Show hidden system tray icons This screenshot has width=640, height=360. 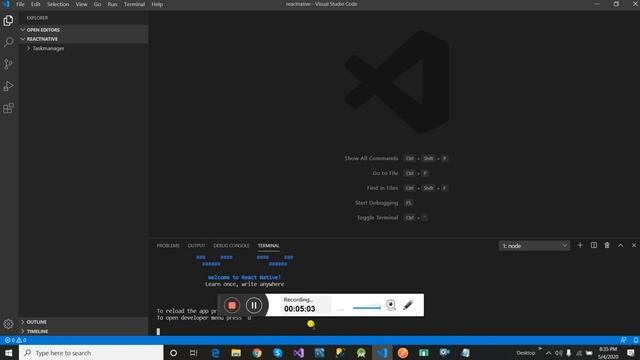click(x=549, y=353)
